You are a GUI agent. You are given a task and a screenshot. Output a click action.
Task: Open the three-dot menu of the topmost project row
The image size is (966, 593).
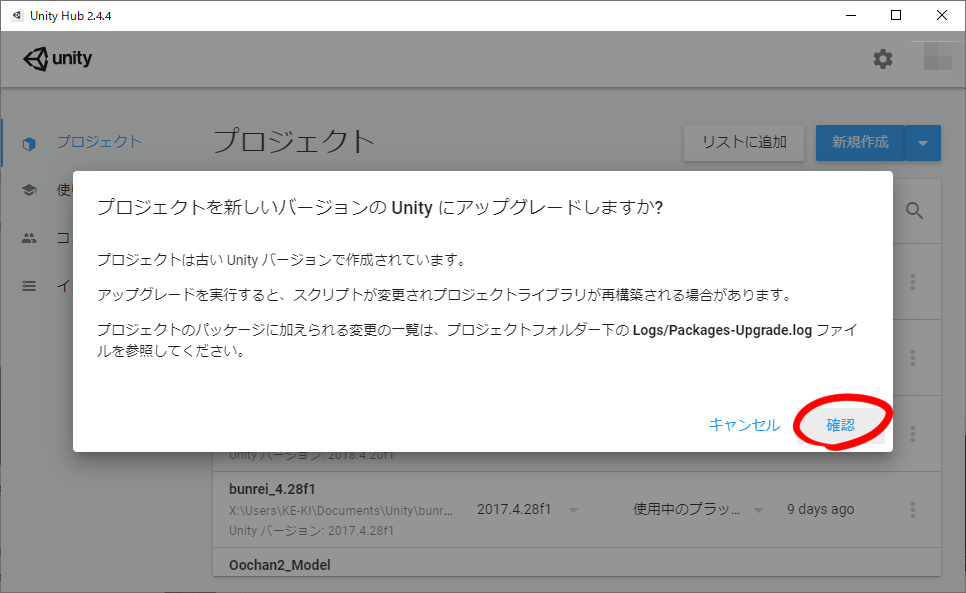(912, 282)
